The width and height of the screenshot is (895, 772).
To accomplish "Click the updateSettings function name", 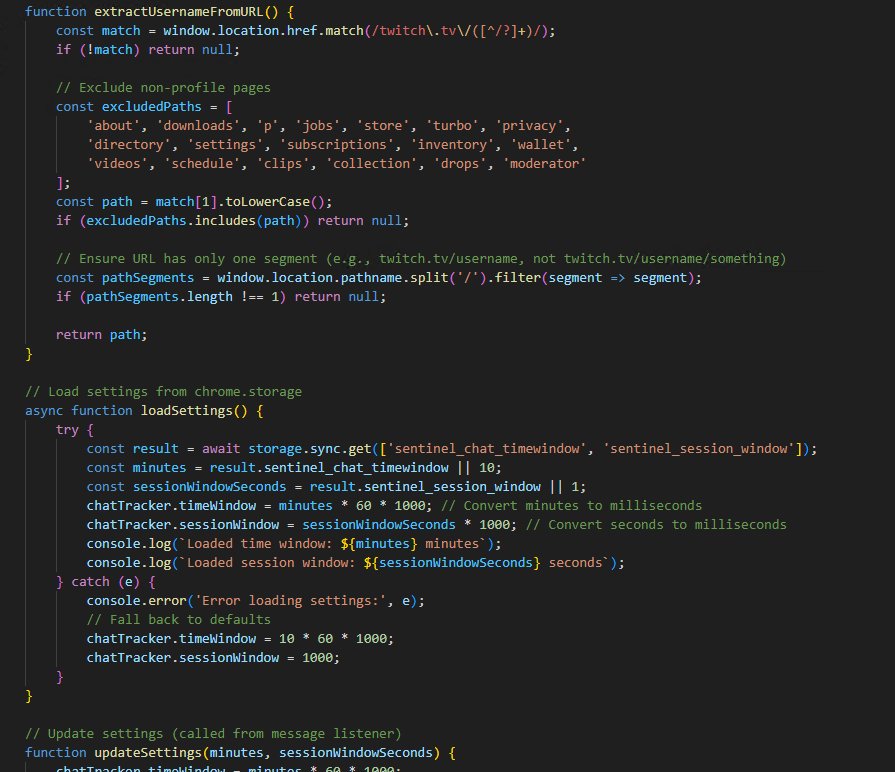I will 148,753.
